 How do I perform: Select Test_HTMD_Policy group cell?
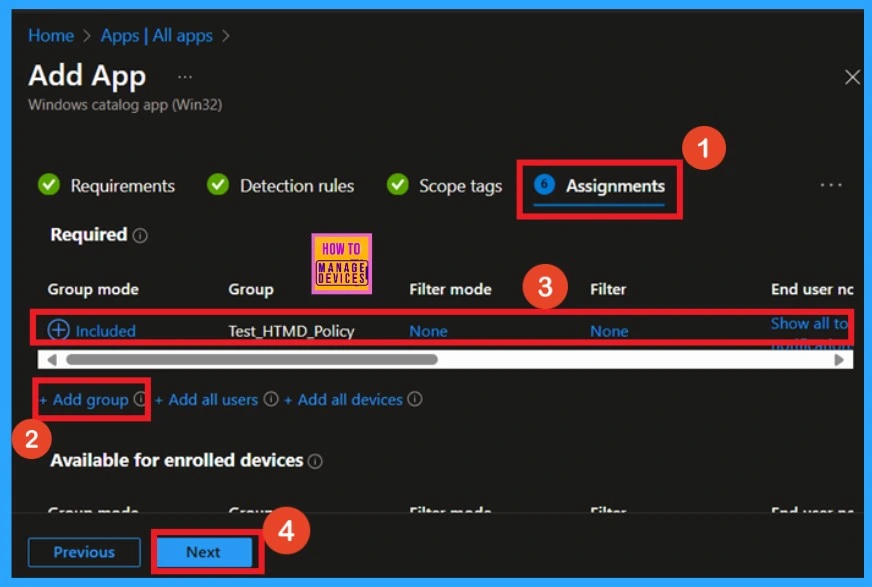(x=291, y=331)
